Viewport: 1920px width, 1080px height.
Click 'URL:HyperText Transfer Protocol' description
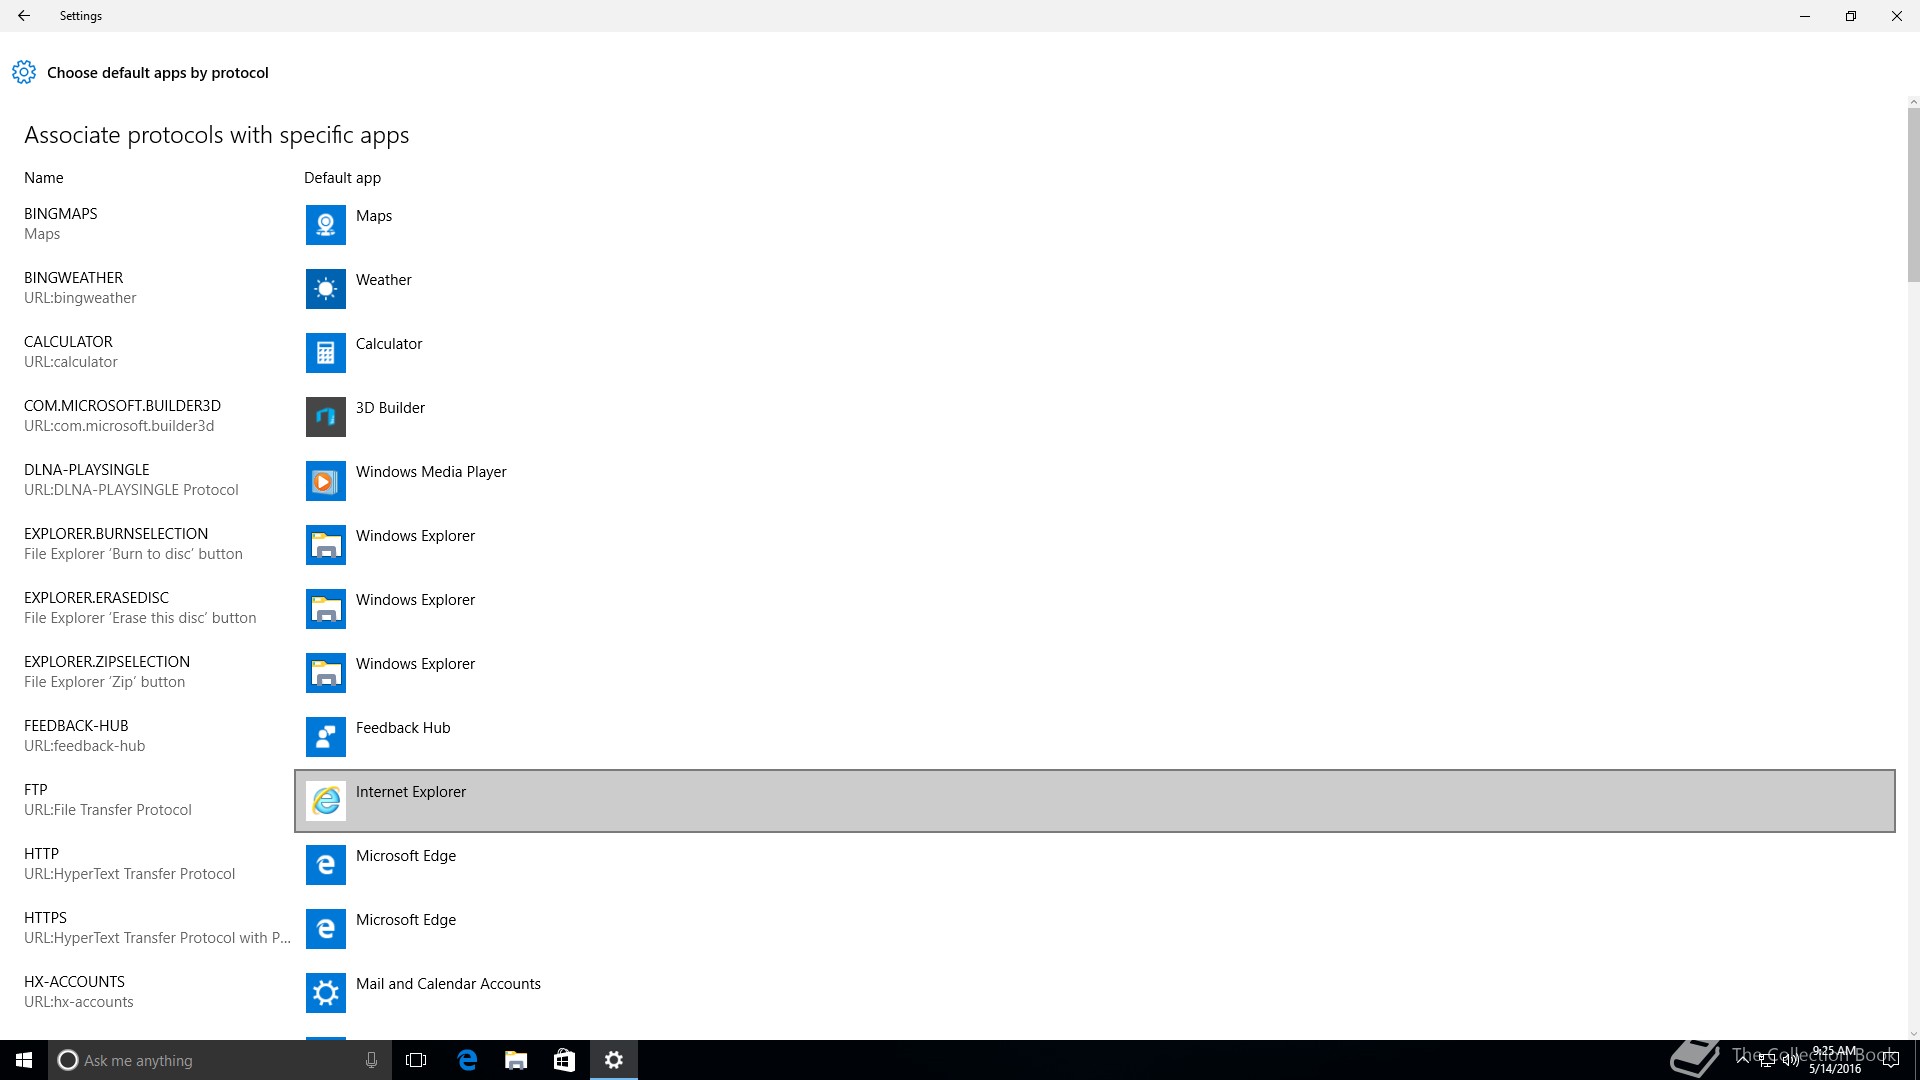(x=130, y=874)
